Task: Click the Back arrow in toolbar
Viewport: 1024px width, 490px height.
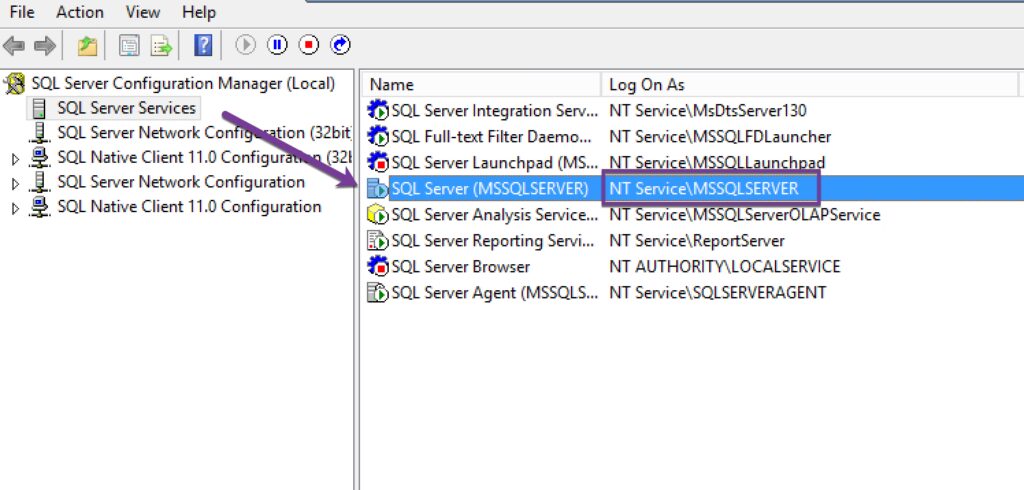Action: click(14, 45)
